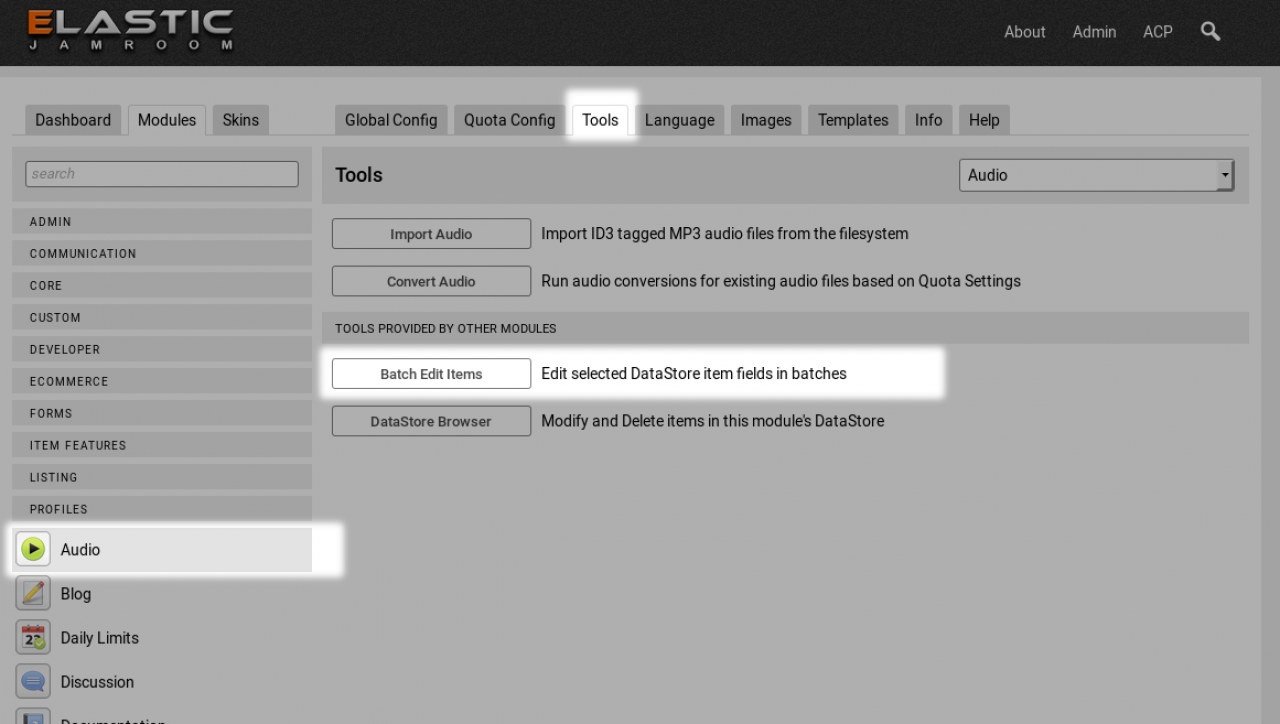This screenshot has width=1280, height=724.
Task: Select the Modules tab
Action: (x=167, y=120)
